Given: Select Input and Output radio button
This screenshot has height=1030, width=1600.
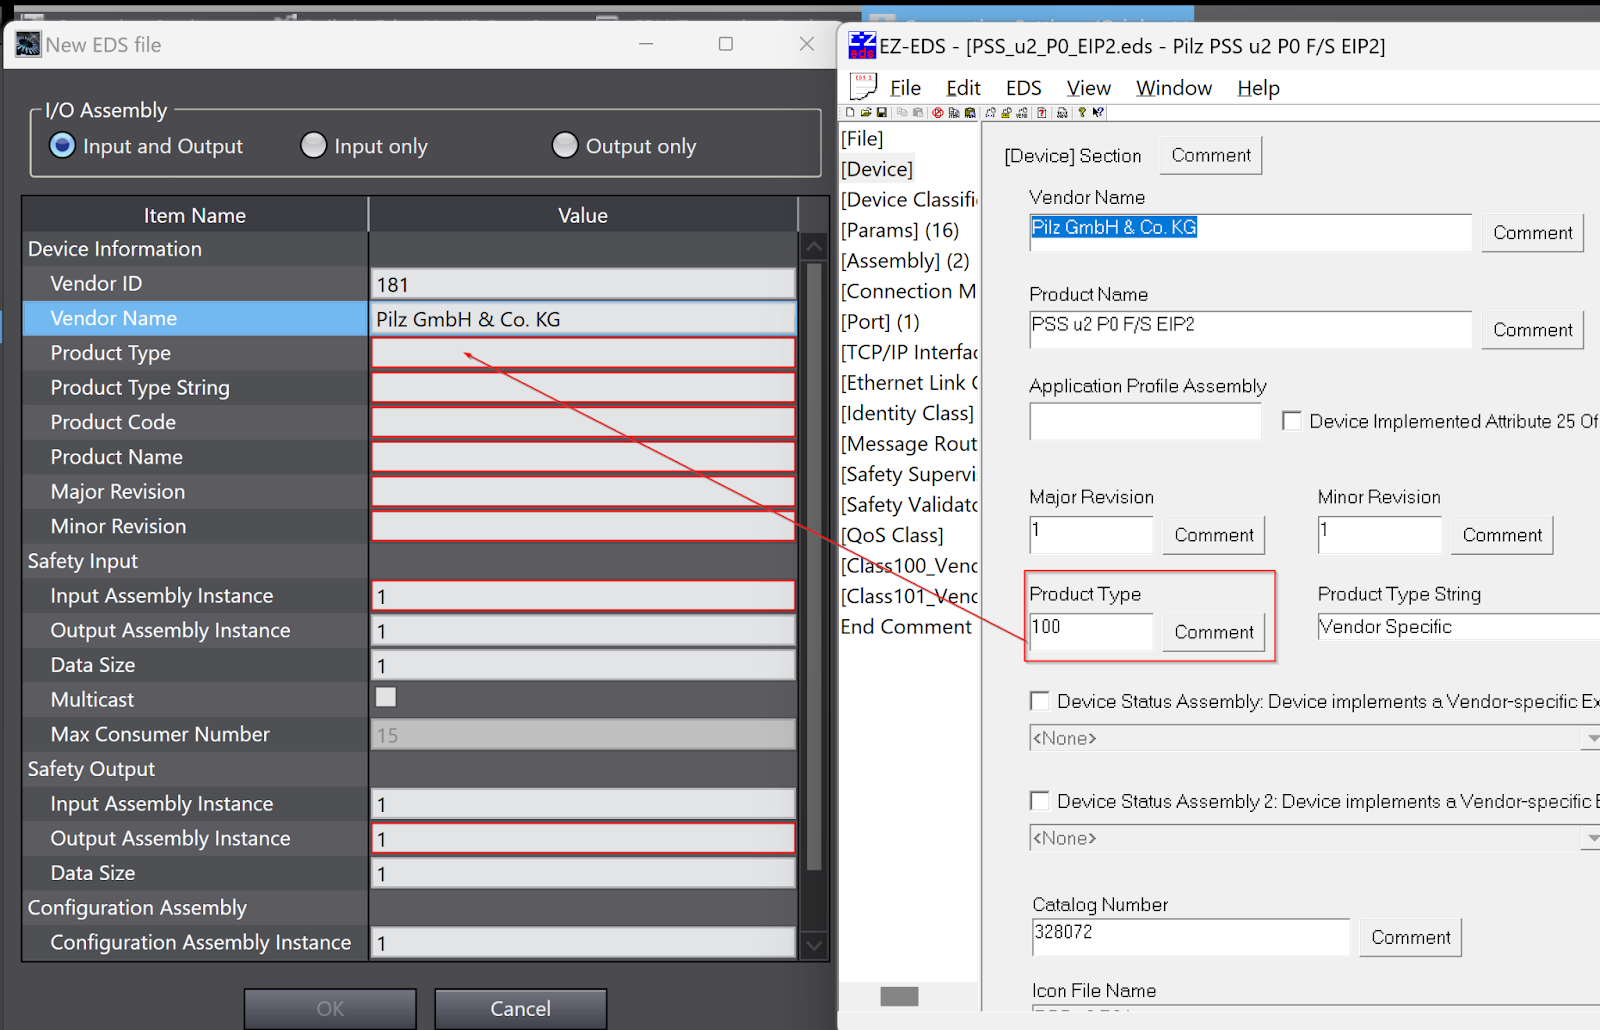Looking at the screenshot, I should pos(62,145).
